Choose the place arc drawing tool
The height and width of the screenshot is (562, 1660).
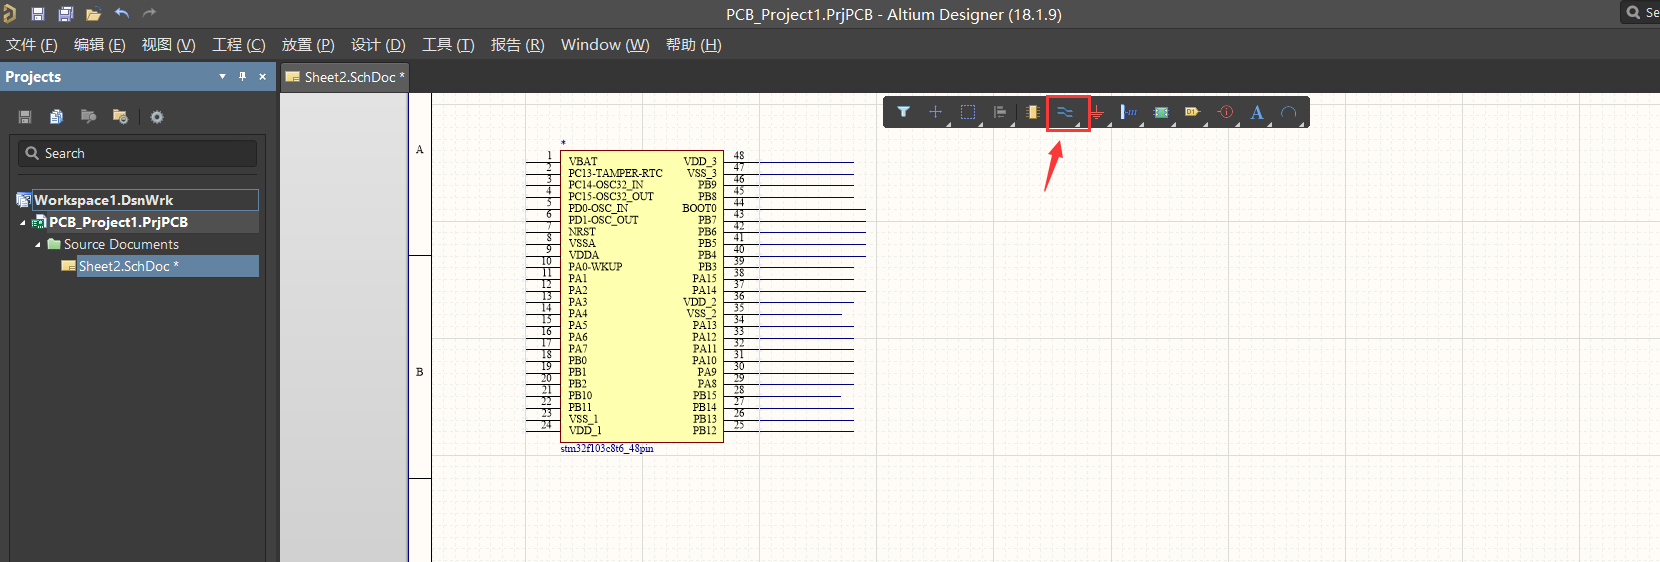coord(1289,112)
